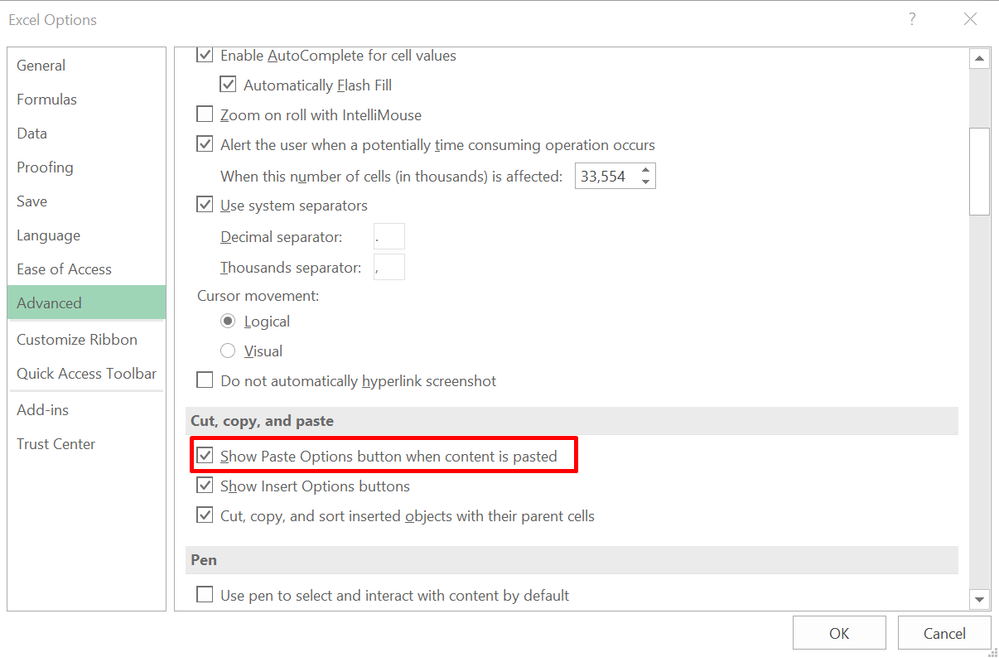
Task: Open the Customize Ribbon page
Action: coord(77,339)
